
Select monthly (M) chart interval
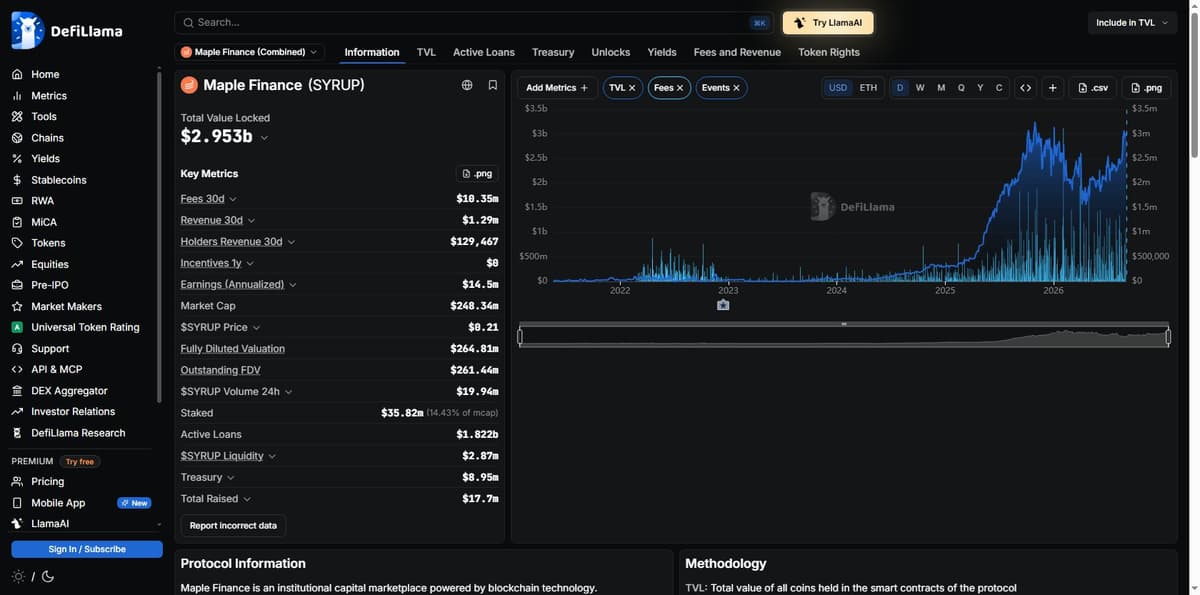[x=941, y=88]
